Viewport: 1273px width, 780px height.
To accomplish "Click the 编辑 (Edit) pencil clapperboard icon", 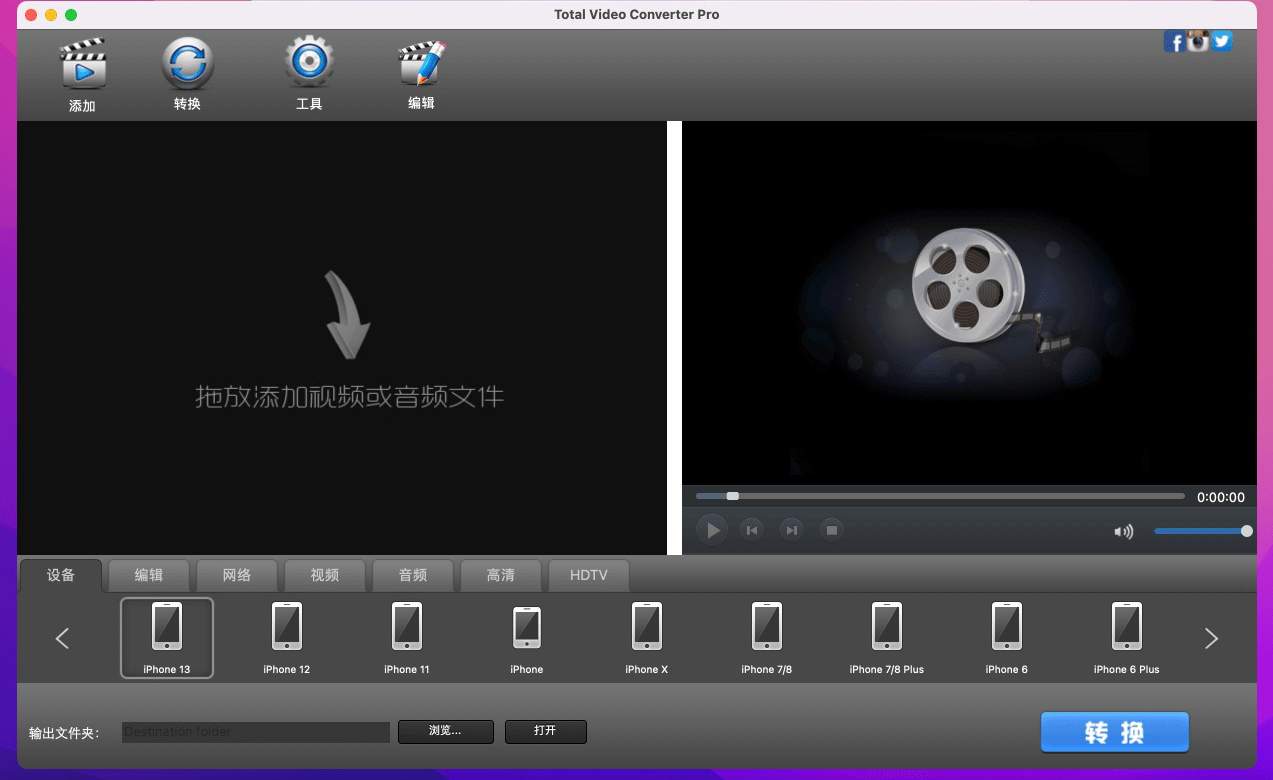I will pos(421,64).
